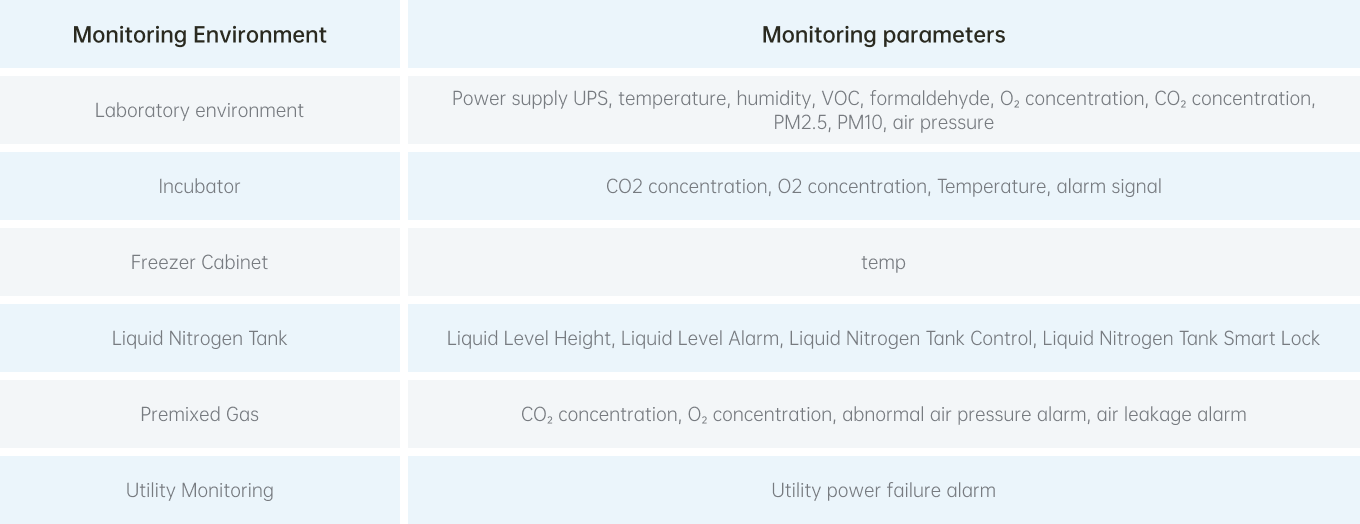Screen dimensions: 1360x524
Task: Click "abnormal air pressure alarm" text
Action: tap(964, 414)
